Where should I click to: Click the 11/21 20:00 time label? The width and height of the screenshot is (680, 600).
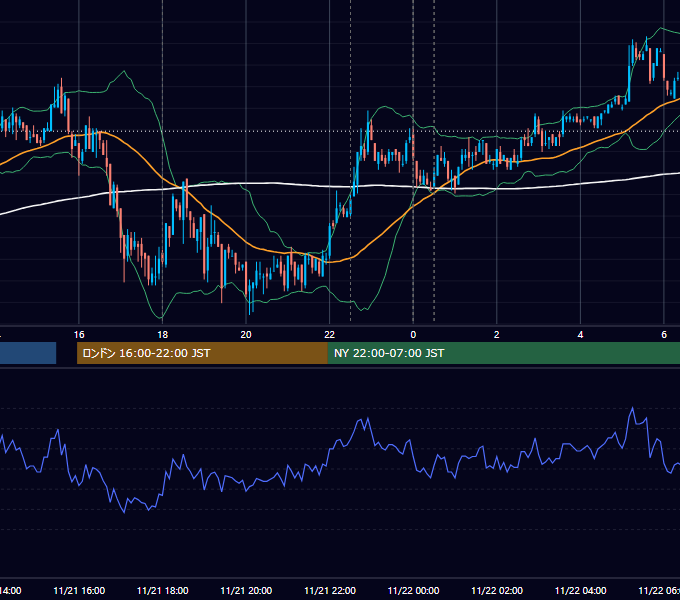246,590
